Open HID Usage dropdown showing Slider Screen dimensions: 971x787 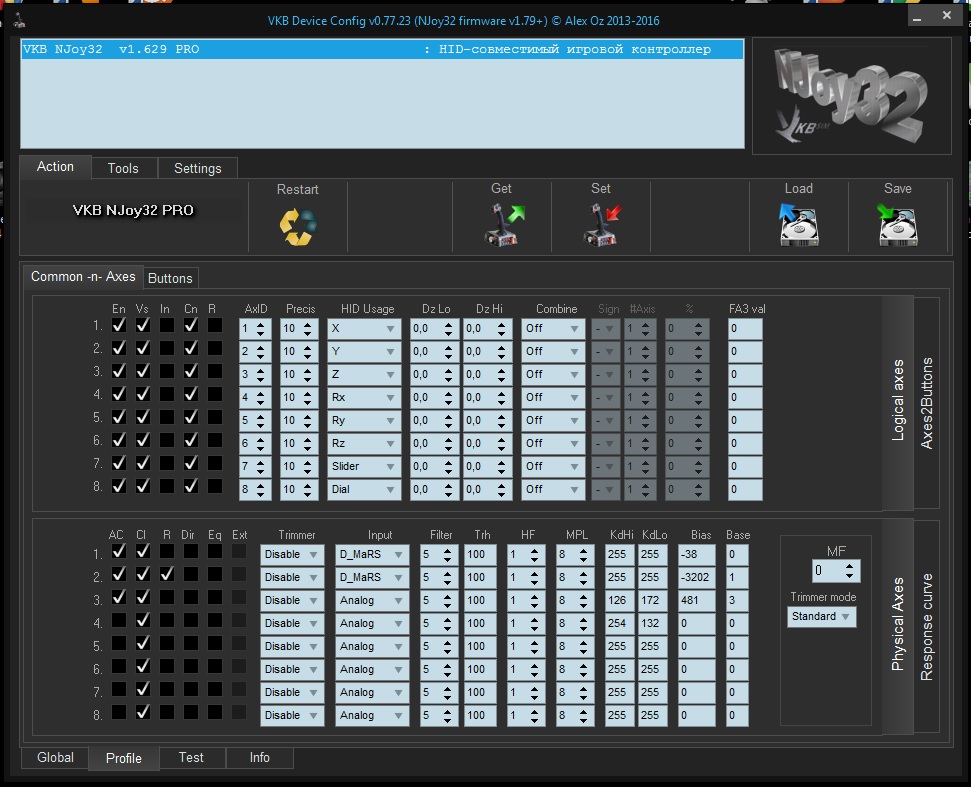point(364,466)
